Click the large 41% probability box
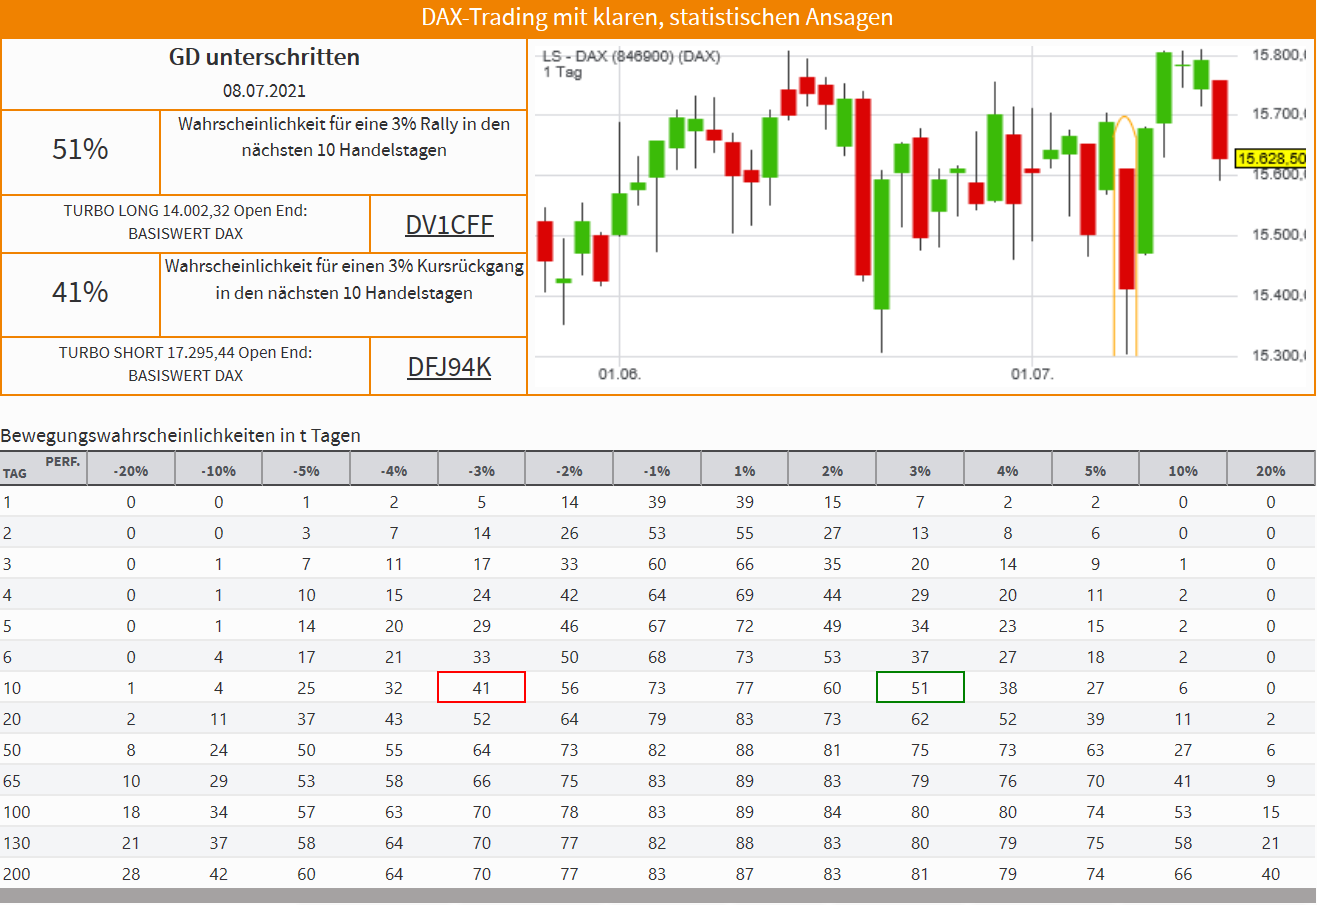Viewport: 1317px width, 905px height. click(80, 293)
